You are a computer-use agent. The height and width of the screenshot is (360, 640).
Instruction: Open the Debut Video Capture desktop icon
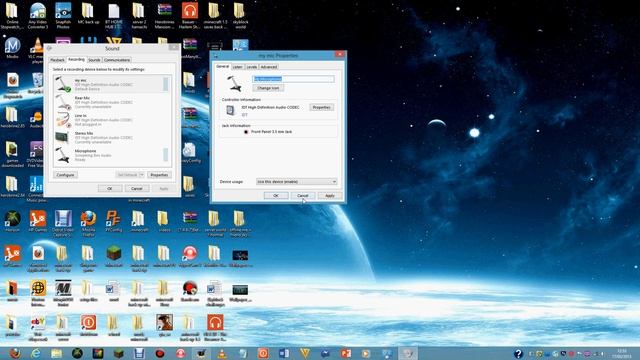coord(63,224)
